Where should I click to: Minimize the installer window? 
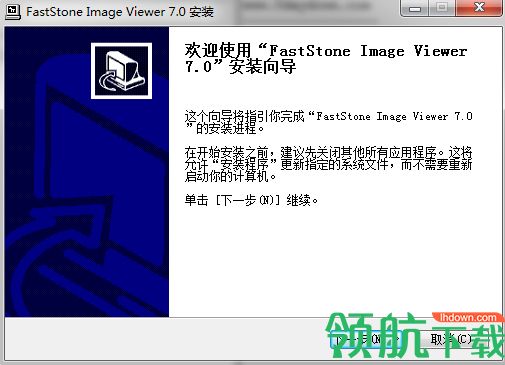tap(415, 8)
